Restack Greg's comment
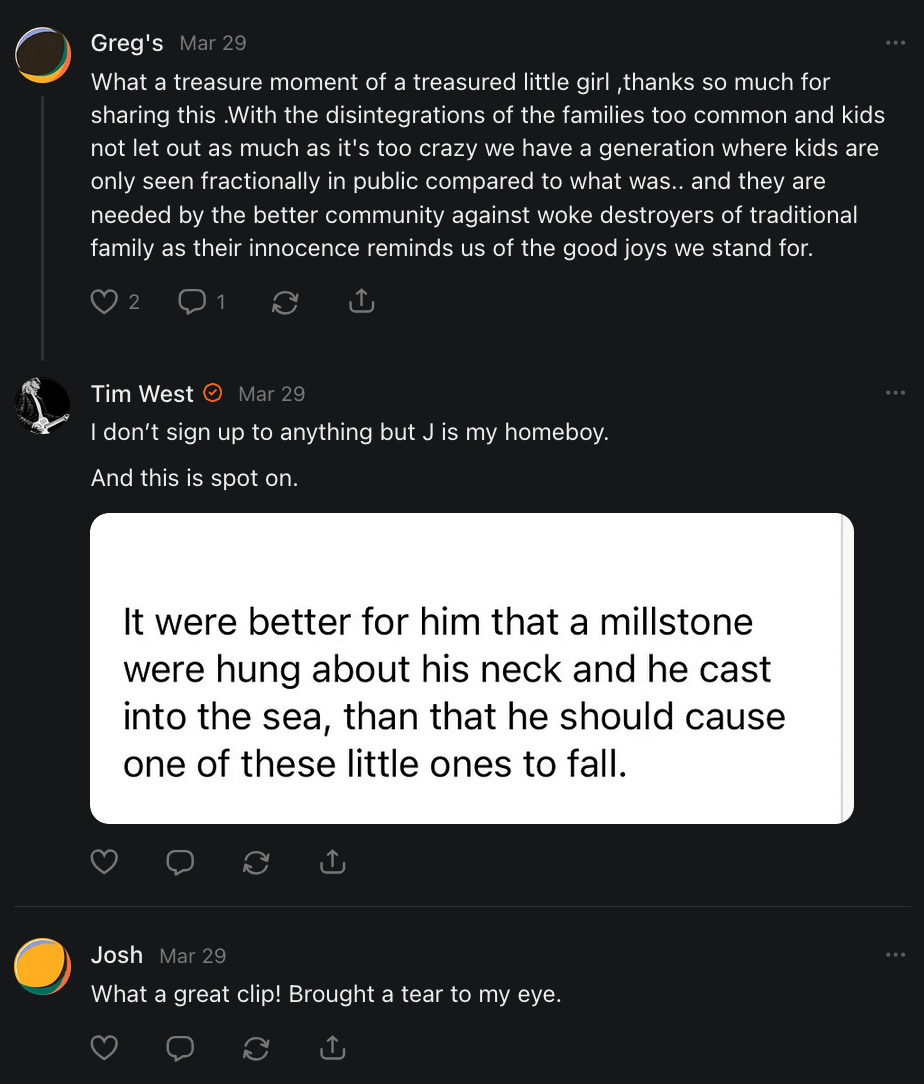The image size is (924, 1084). (285, 302)
